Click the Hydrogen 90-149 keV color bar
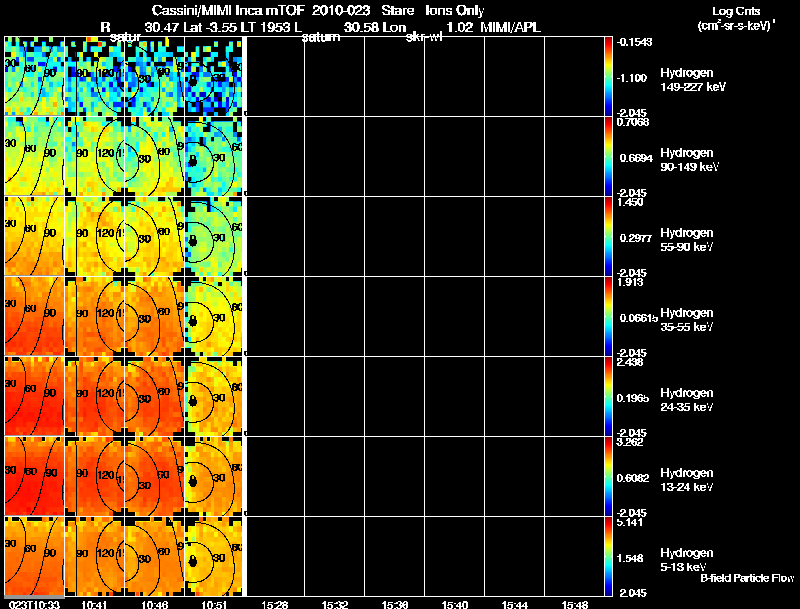 609,156
